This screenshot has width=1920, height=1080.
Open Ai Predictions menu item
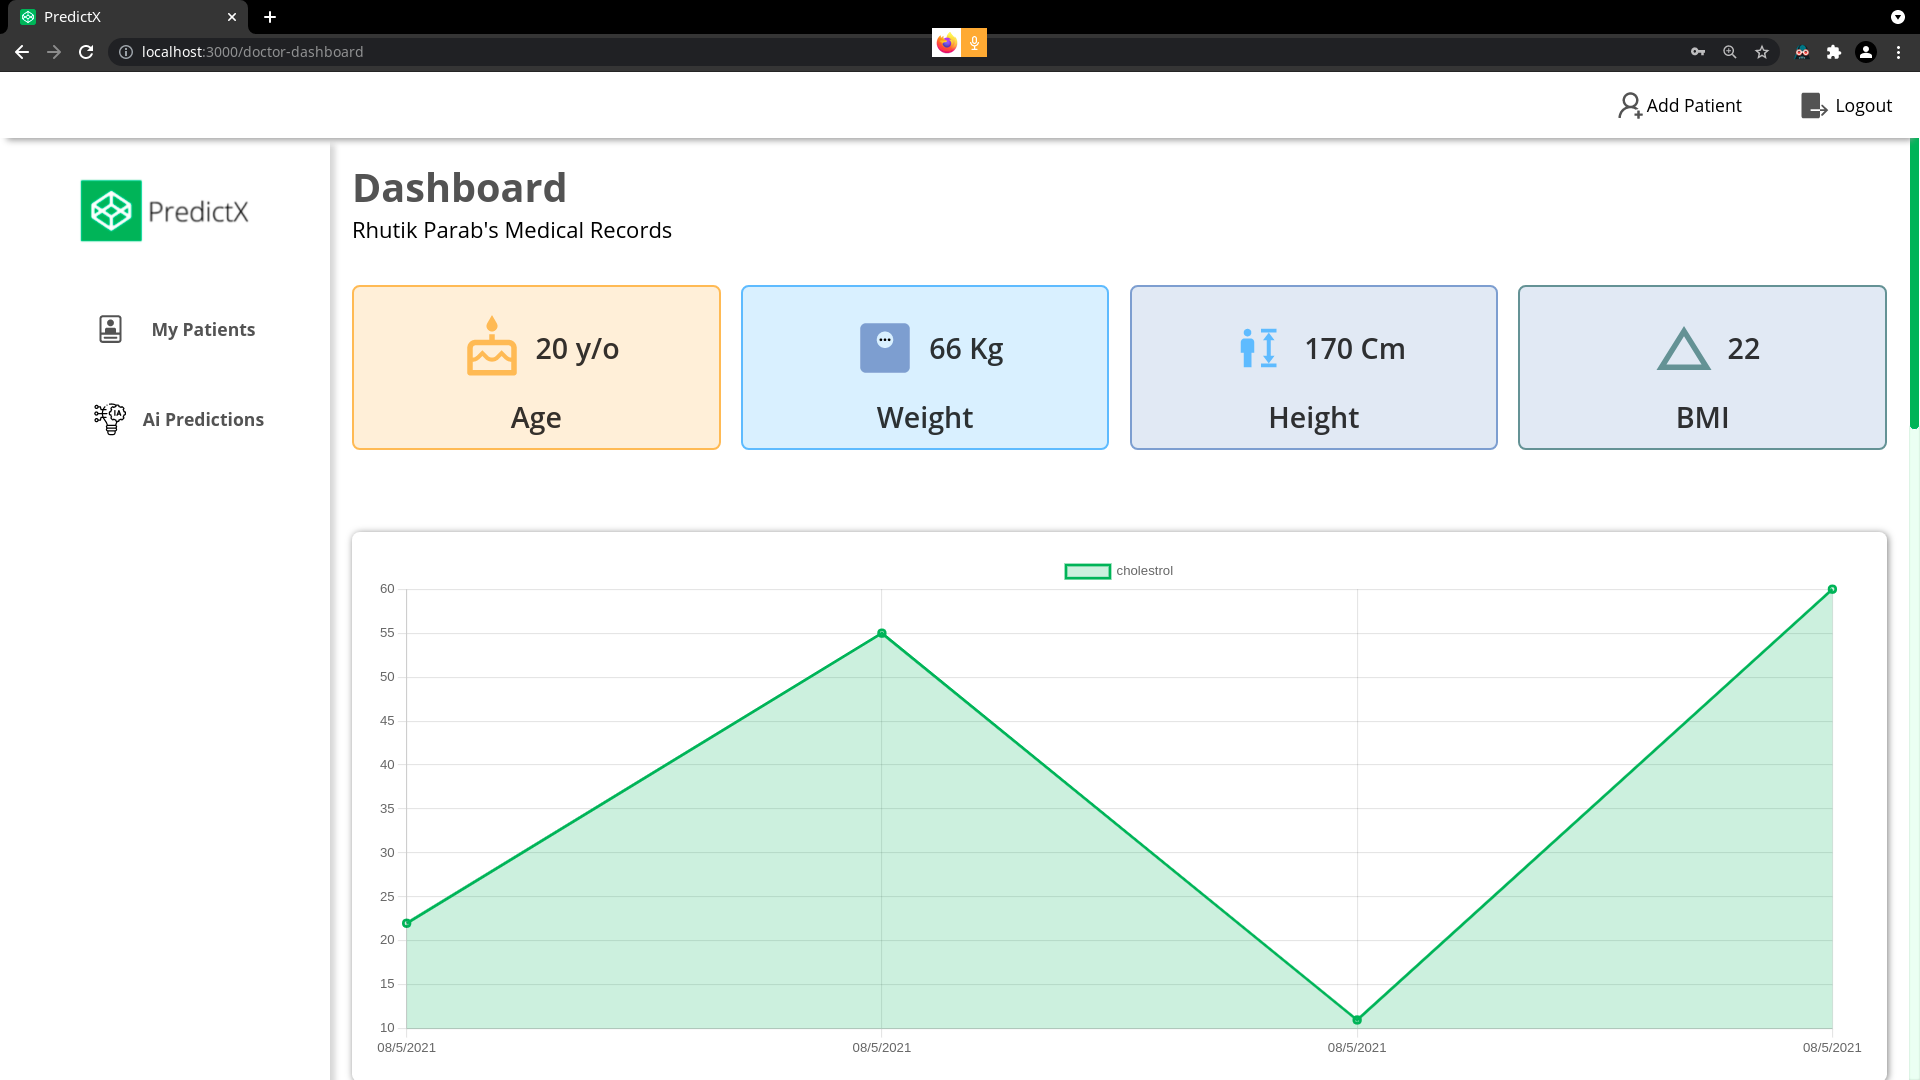coord(203,420)
